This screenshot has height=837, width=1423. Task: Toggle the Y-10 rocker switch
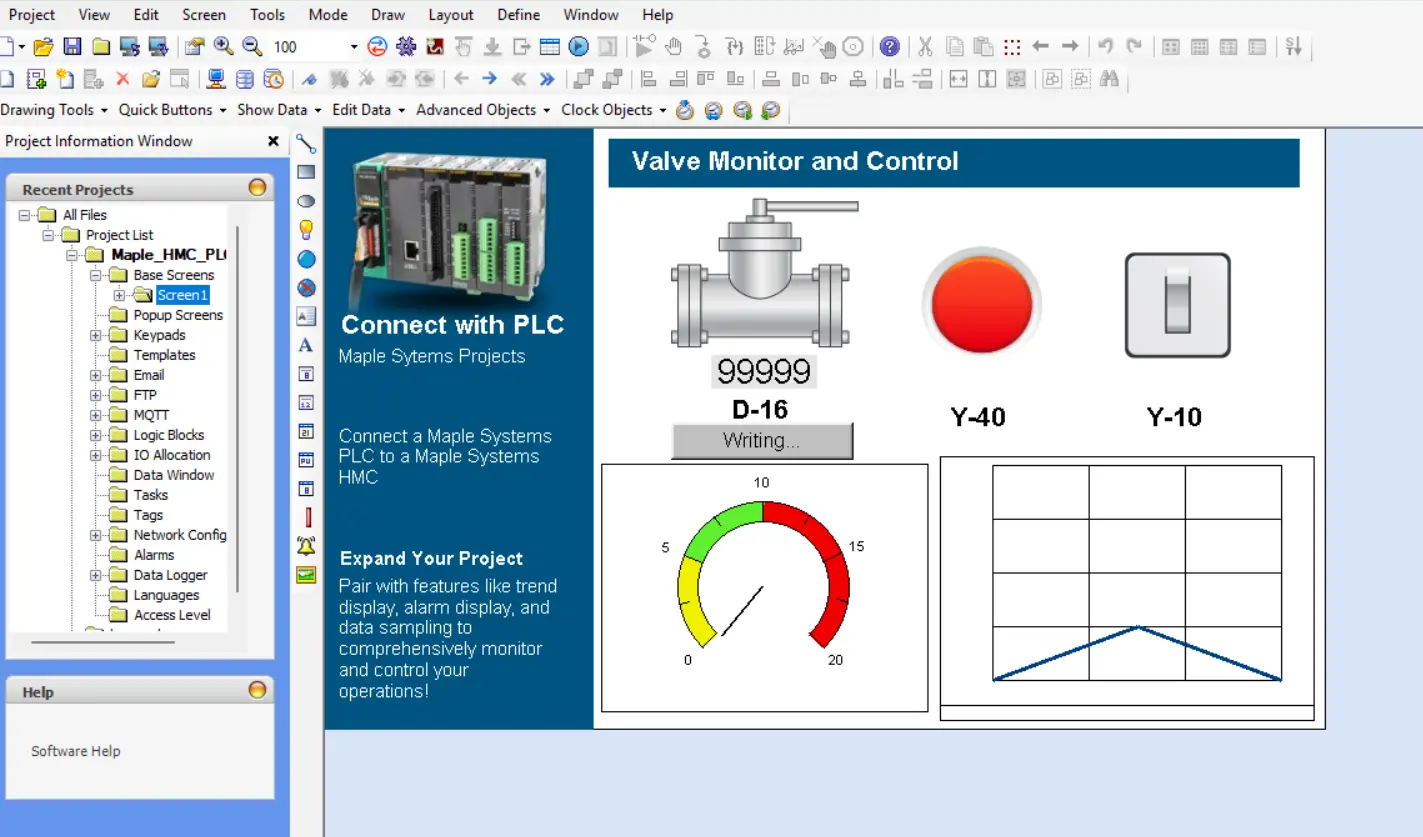1177,305
